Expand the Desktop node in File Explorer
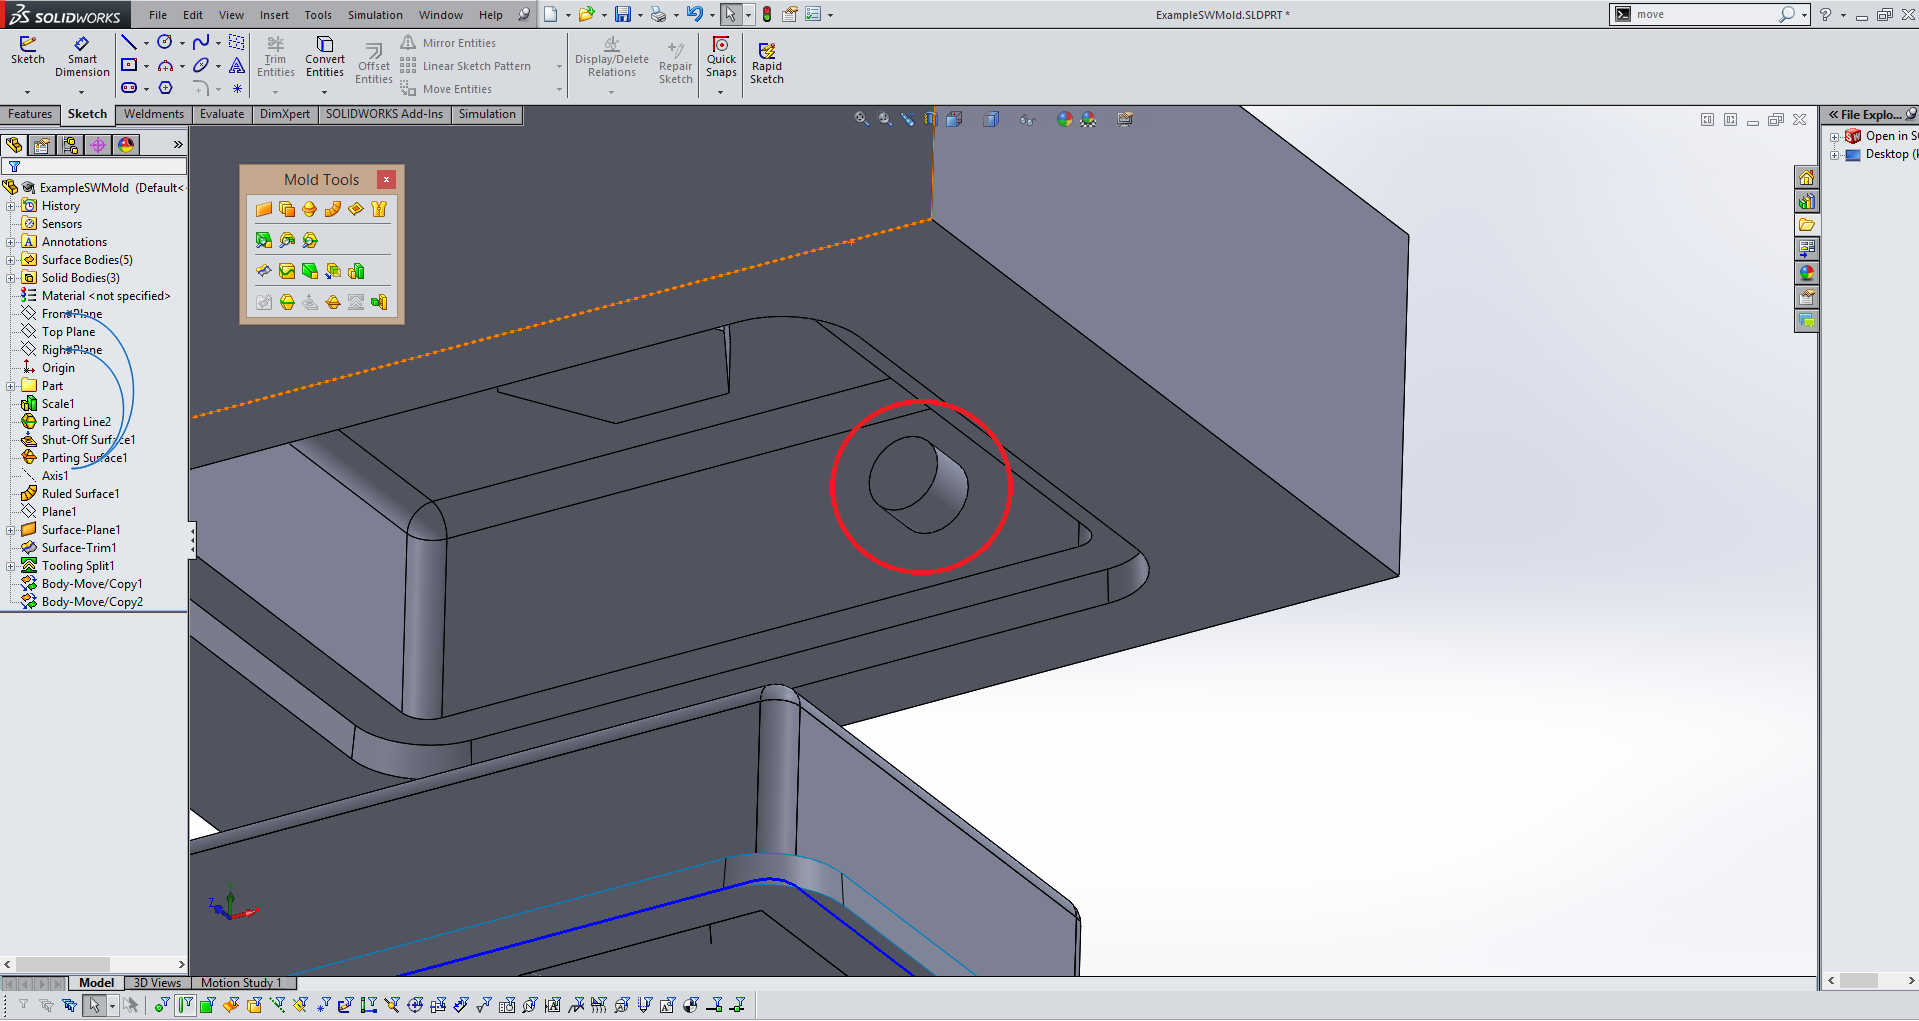This screenshot has height=1021, width=1919. (x=1835, y=155)
